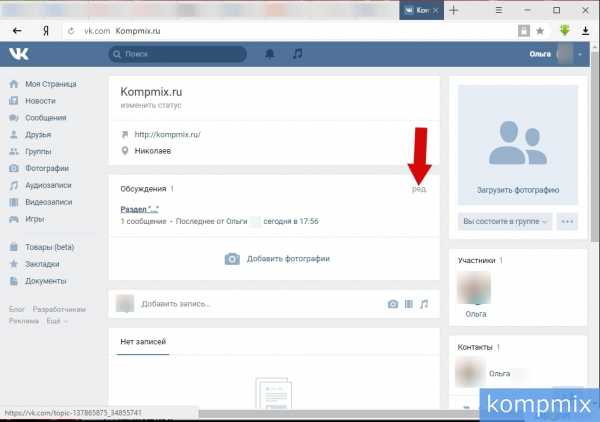Click Ольга member avatar thumbnail
Image resolution: width=600 pixels, height=422 pixels.
tap(474, 288)
